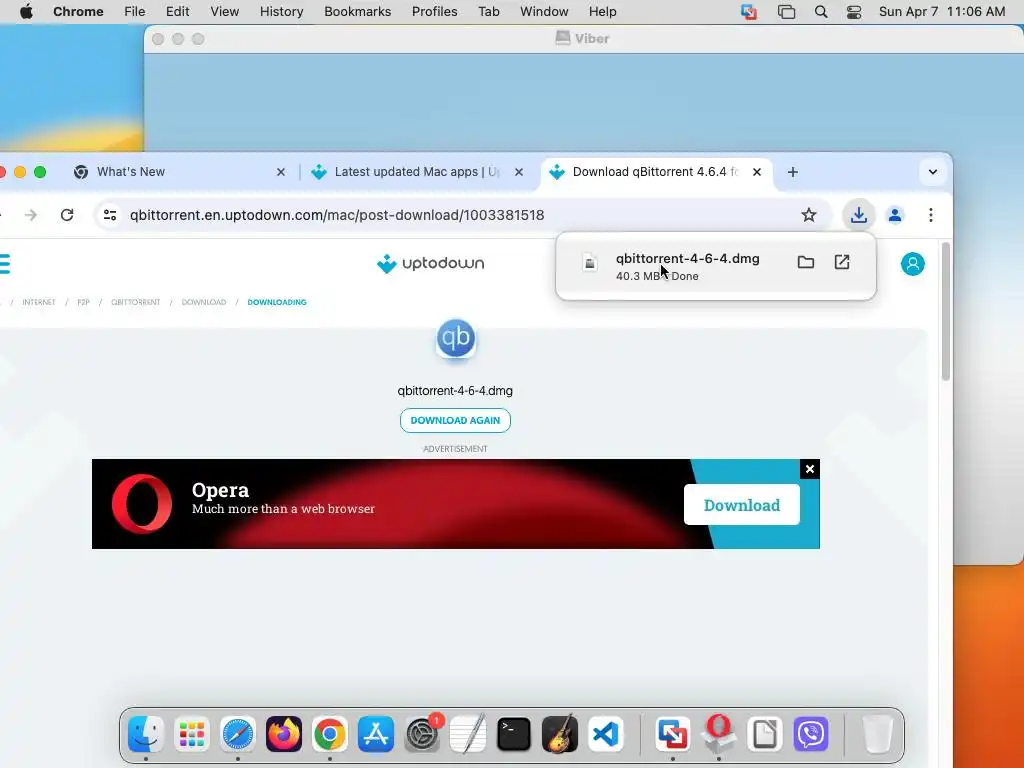Open a new Chrome tab
Image resolution: width=1024 pixels, height=768 pixels.
pos(792,172)
